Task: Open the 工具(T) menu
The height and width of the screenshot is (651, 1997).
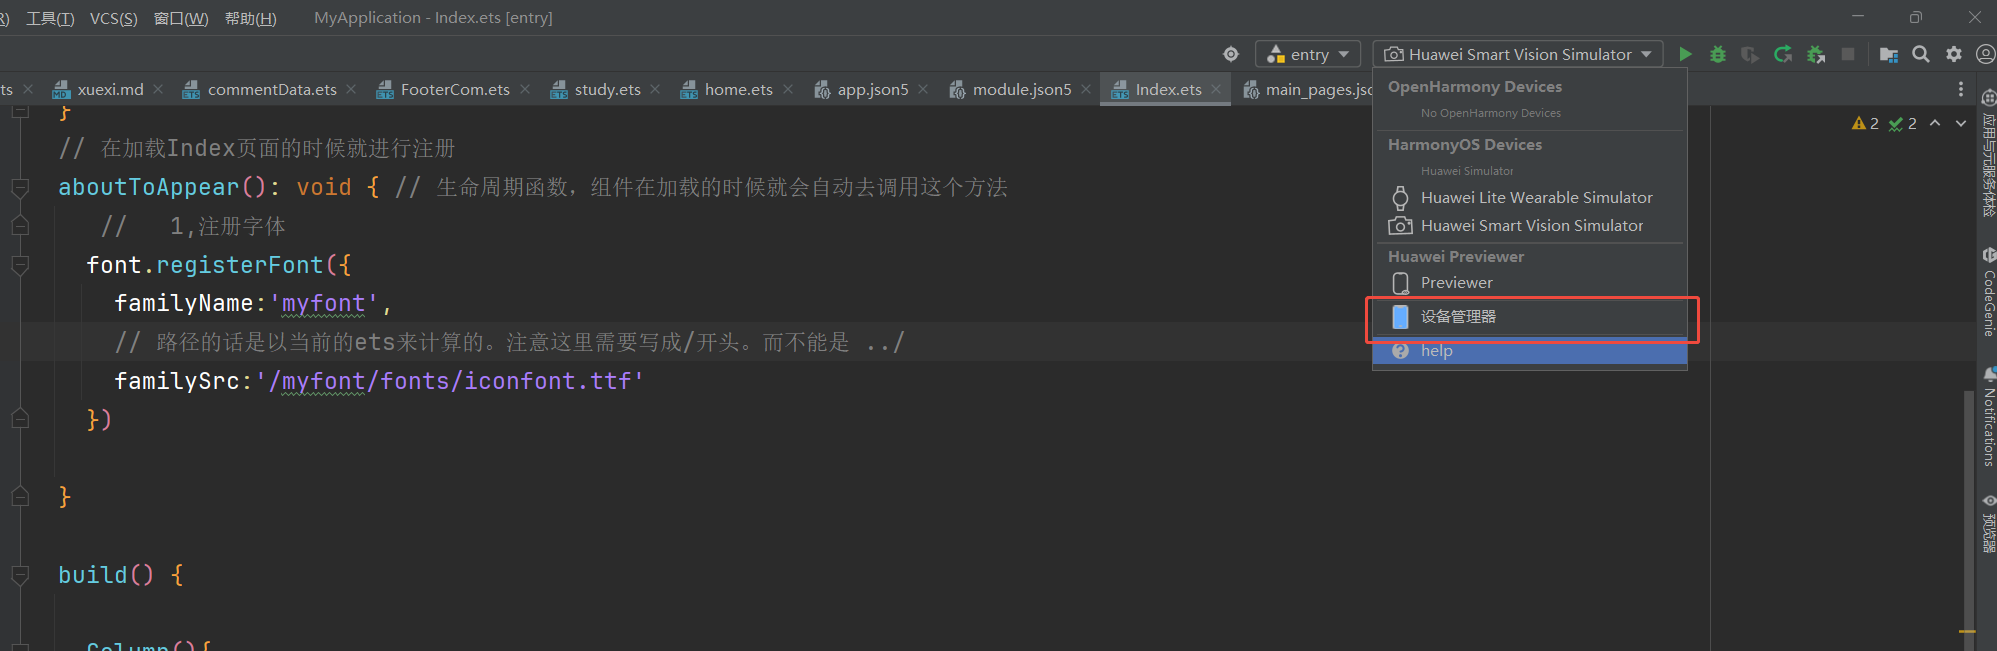Action: (50, 18)
